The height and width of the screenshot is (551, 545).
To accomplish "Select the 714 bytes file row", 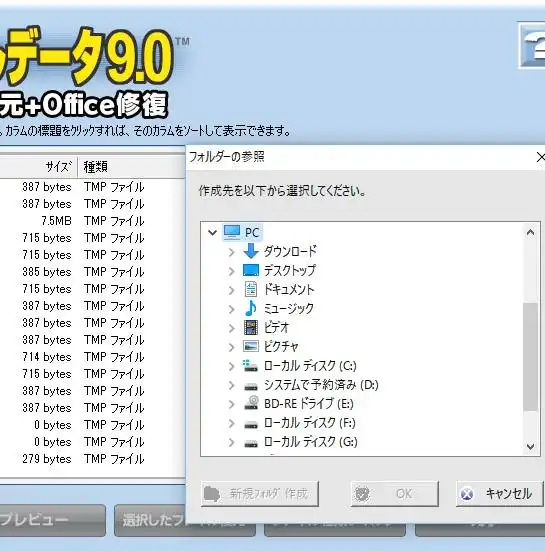I will pos(92,357).
